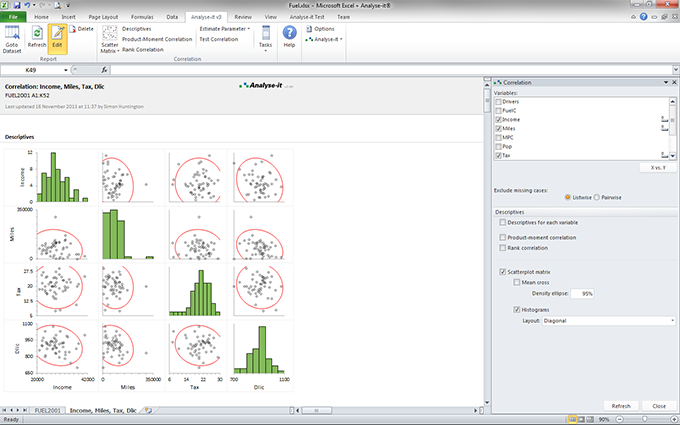Open the Estimate Parameter dropdown
The image size is (680, 425).
pyautogui.click(x=225, y=29)
